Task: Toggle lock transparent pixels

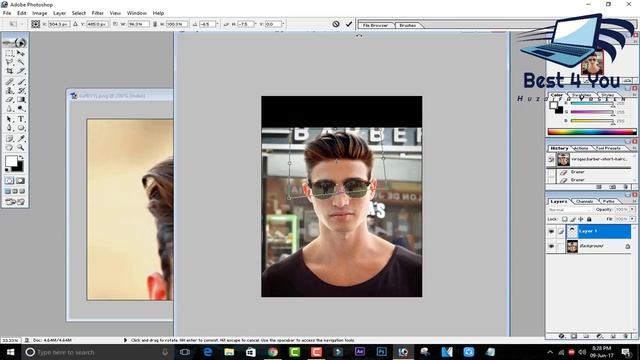Action: point(564,219)
